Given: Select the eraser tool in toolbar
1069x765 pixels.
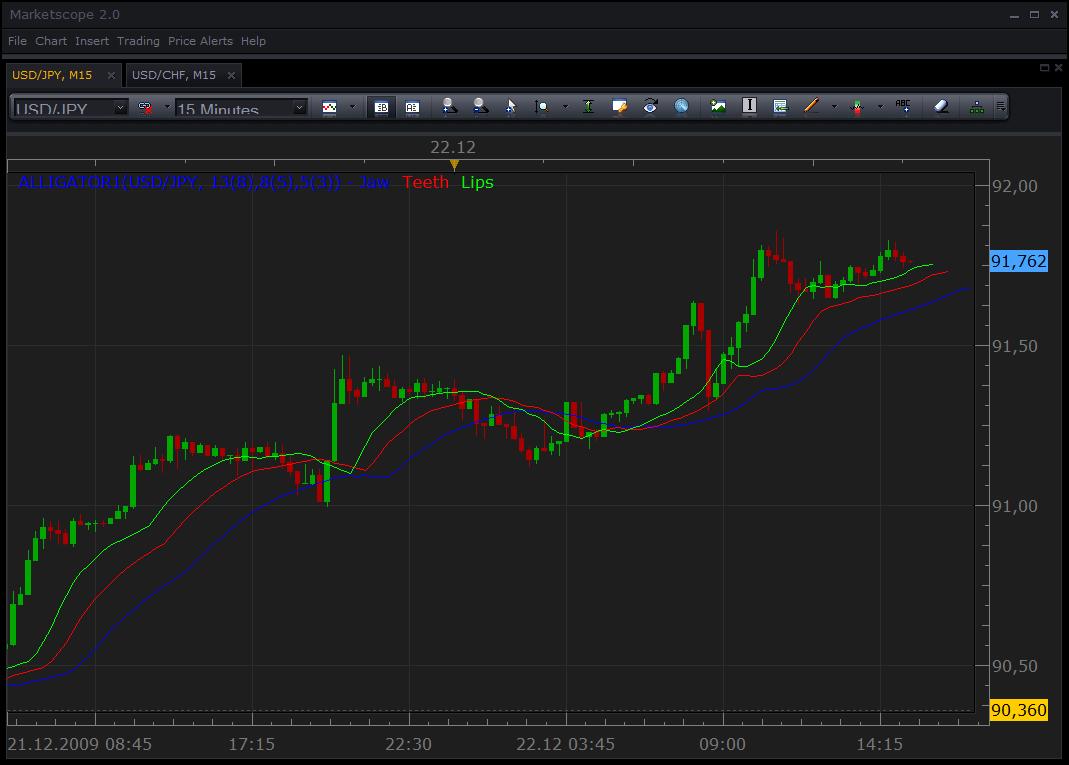Looking at the screenshot, I should click(941, 106).
